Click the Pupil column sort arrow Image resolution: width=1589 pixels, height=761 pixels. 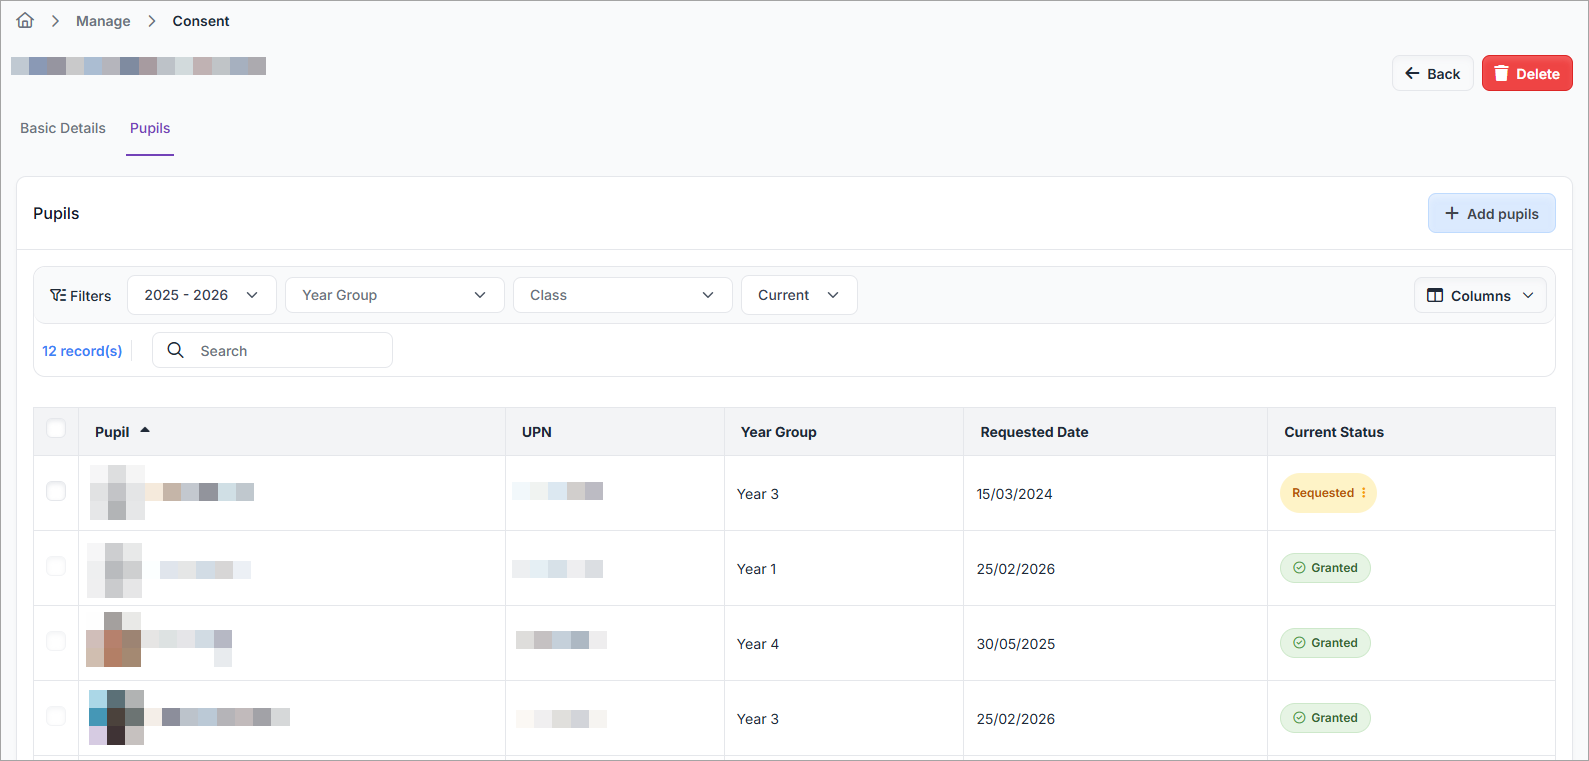click(x=145, y=430)
